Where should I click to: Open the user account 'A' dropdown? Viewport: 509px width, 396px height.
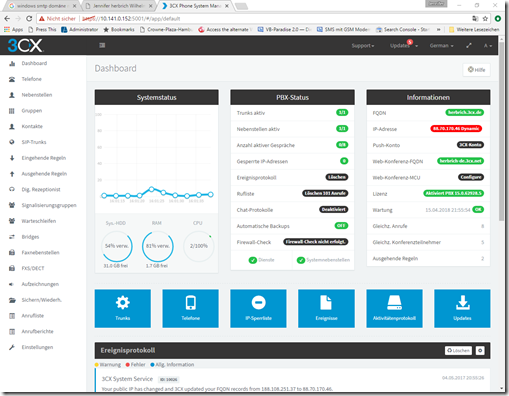click(x=488, y=46)
